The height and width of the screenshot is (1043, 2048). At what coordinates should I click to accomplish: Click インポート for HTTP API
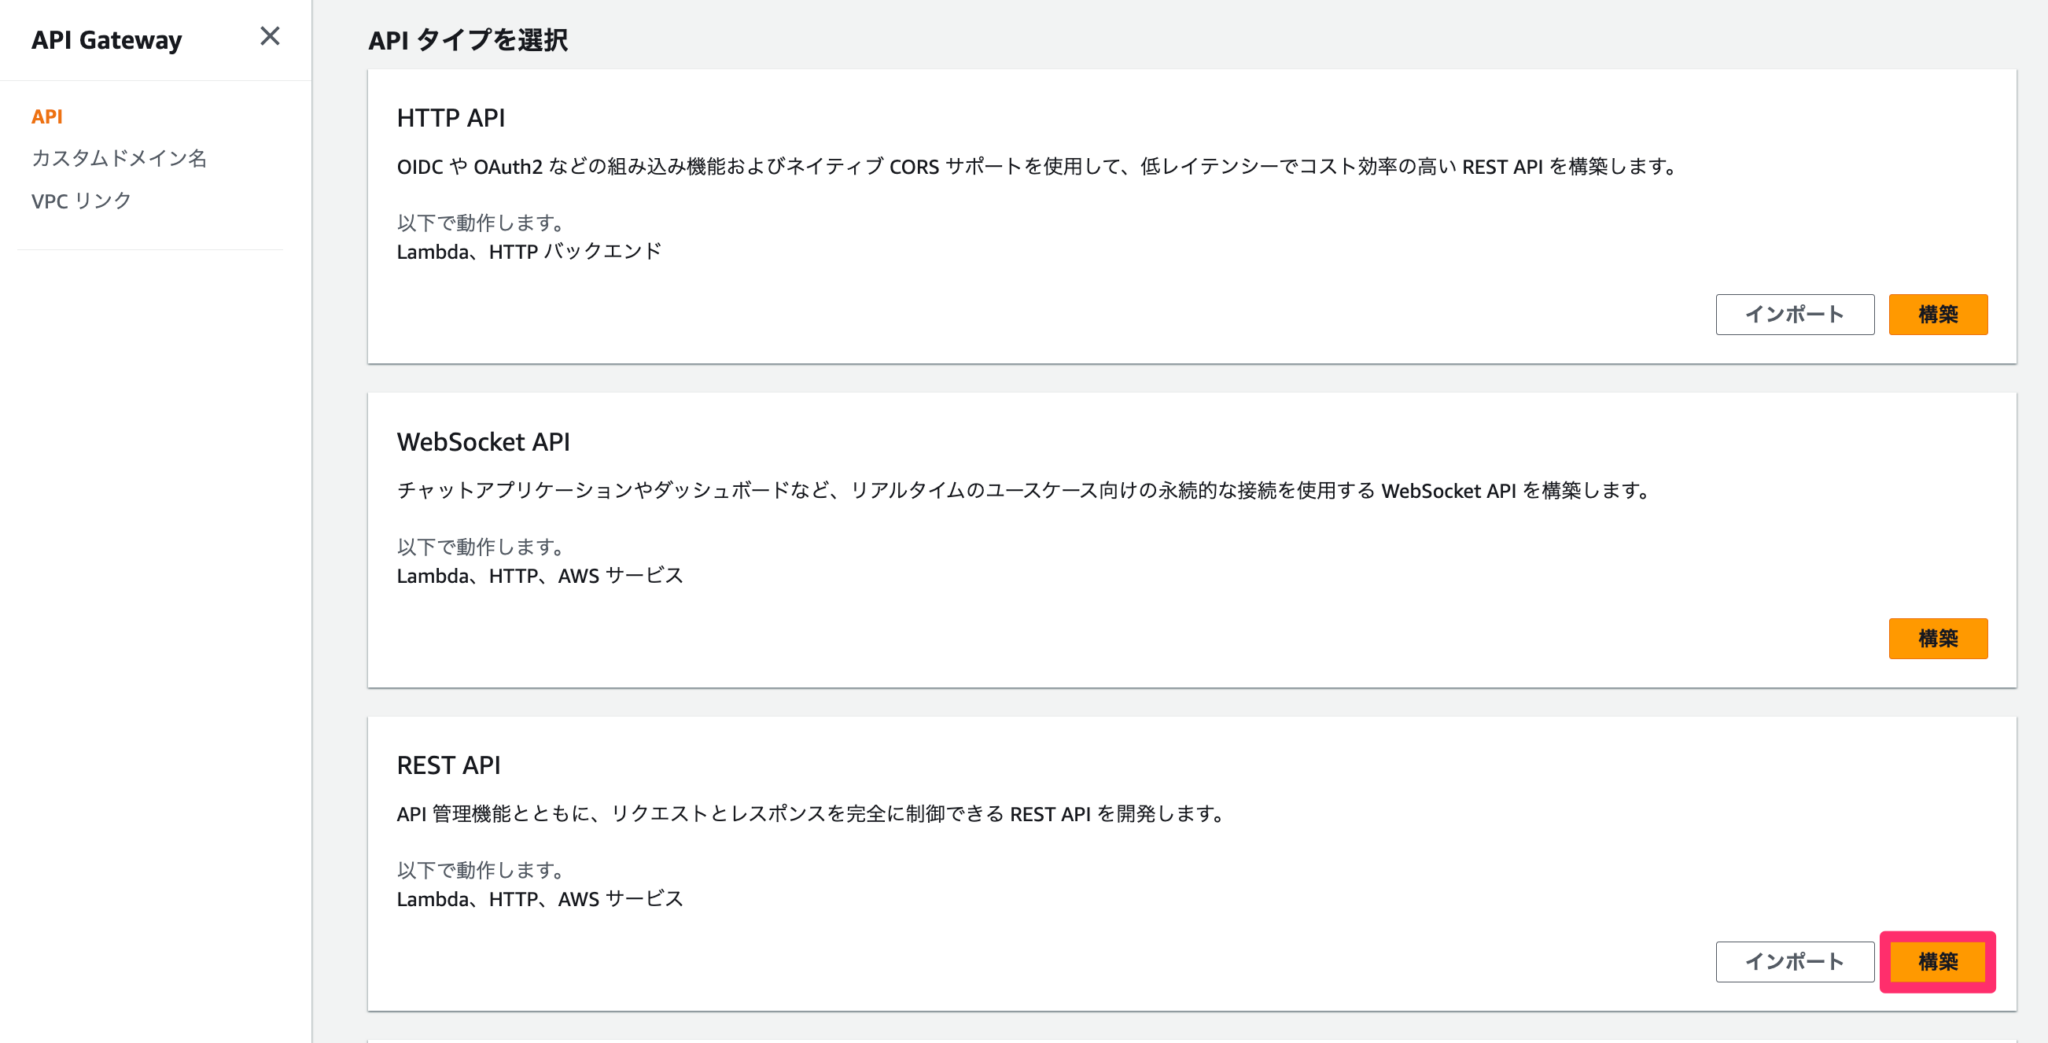(x=1794, y=314)
